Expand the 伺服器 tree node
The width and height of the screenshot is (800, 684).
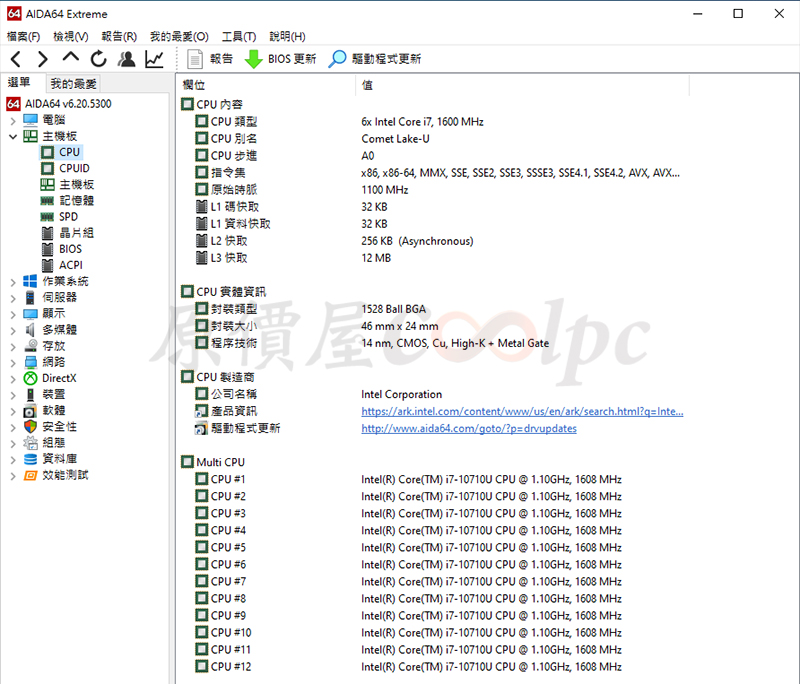pos(13,298)
